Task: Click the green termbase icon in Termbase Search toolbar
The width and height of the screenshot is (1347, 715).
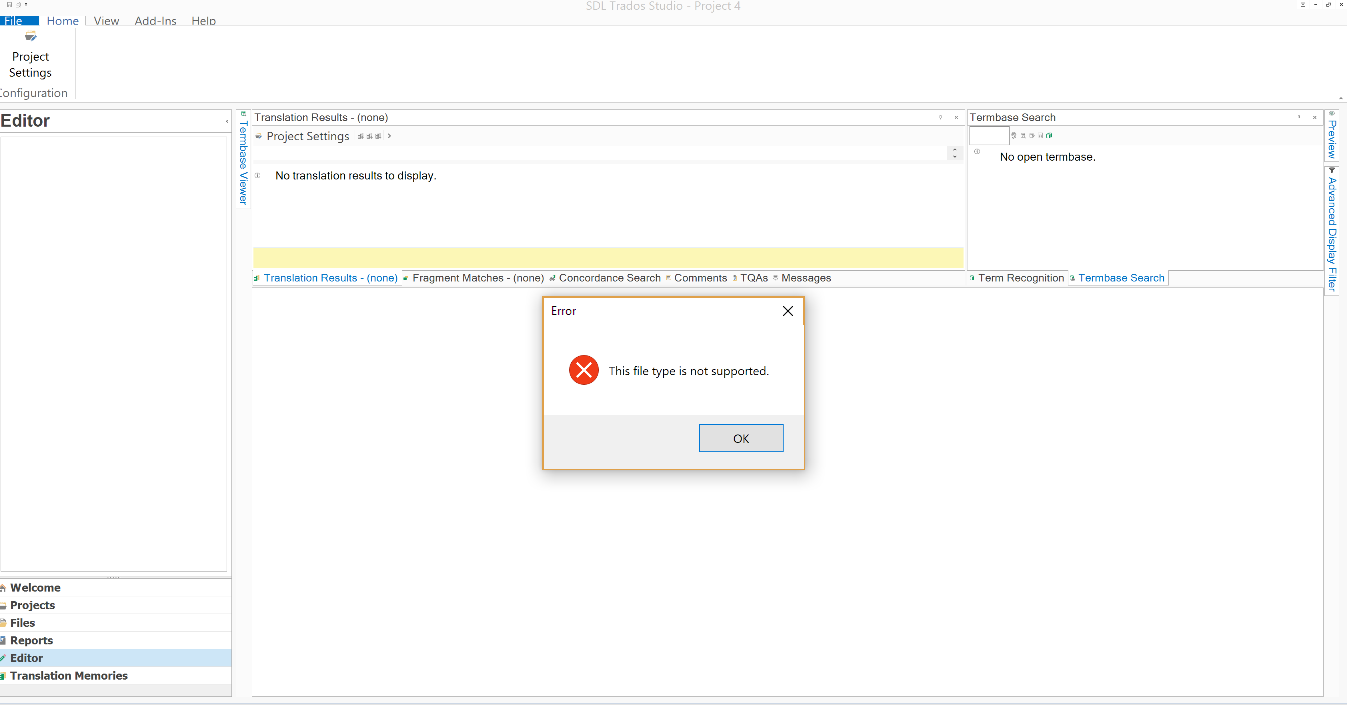Action: point(1048,135)
